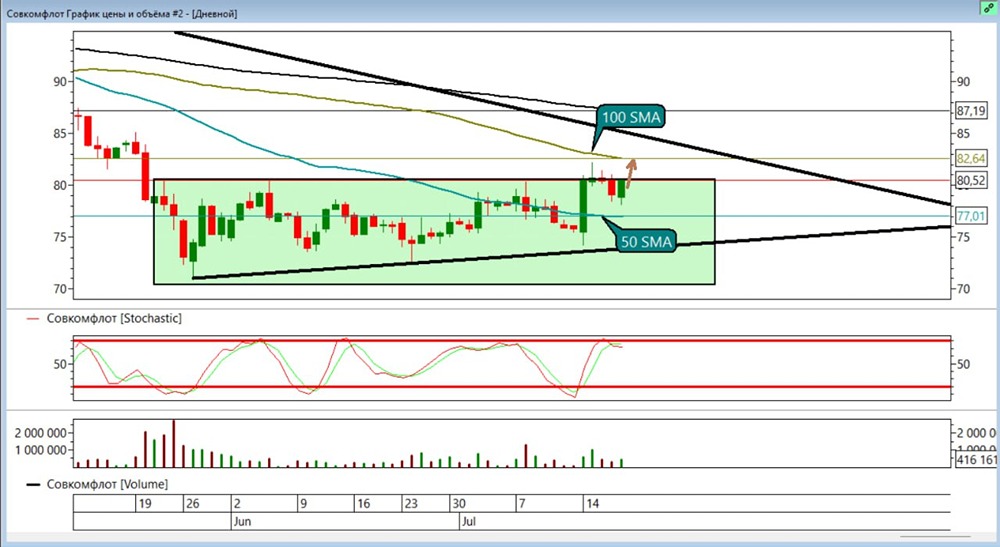Click the 70 label on the left price axis
1000x547 pixels.
[x=61, y=289]
